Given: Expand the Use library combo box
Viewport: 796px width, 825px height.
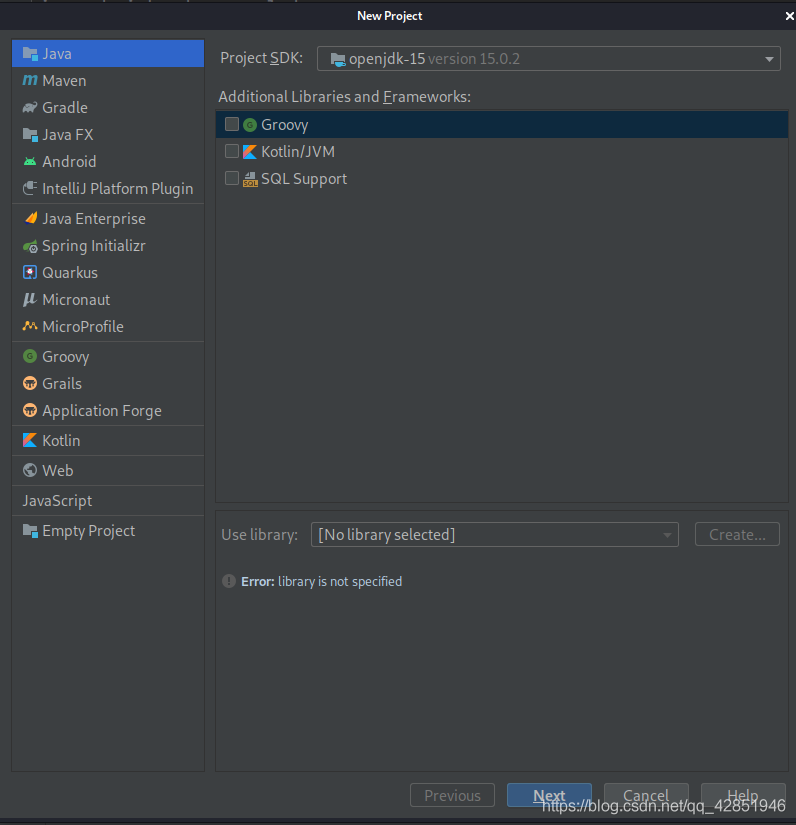Looking at the screenshot, I should tap(494, 535).
